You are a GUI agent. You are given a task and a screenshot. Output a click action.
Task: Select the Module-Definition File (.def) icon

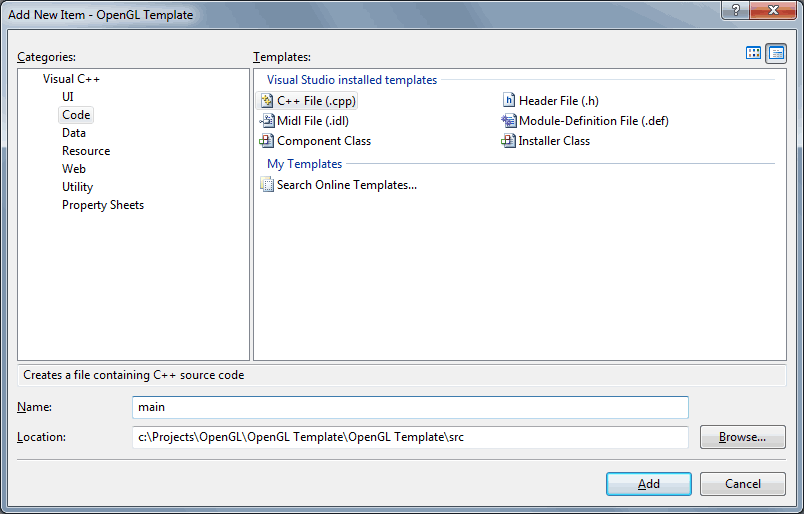508,121
